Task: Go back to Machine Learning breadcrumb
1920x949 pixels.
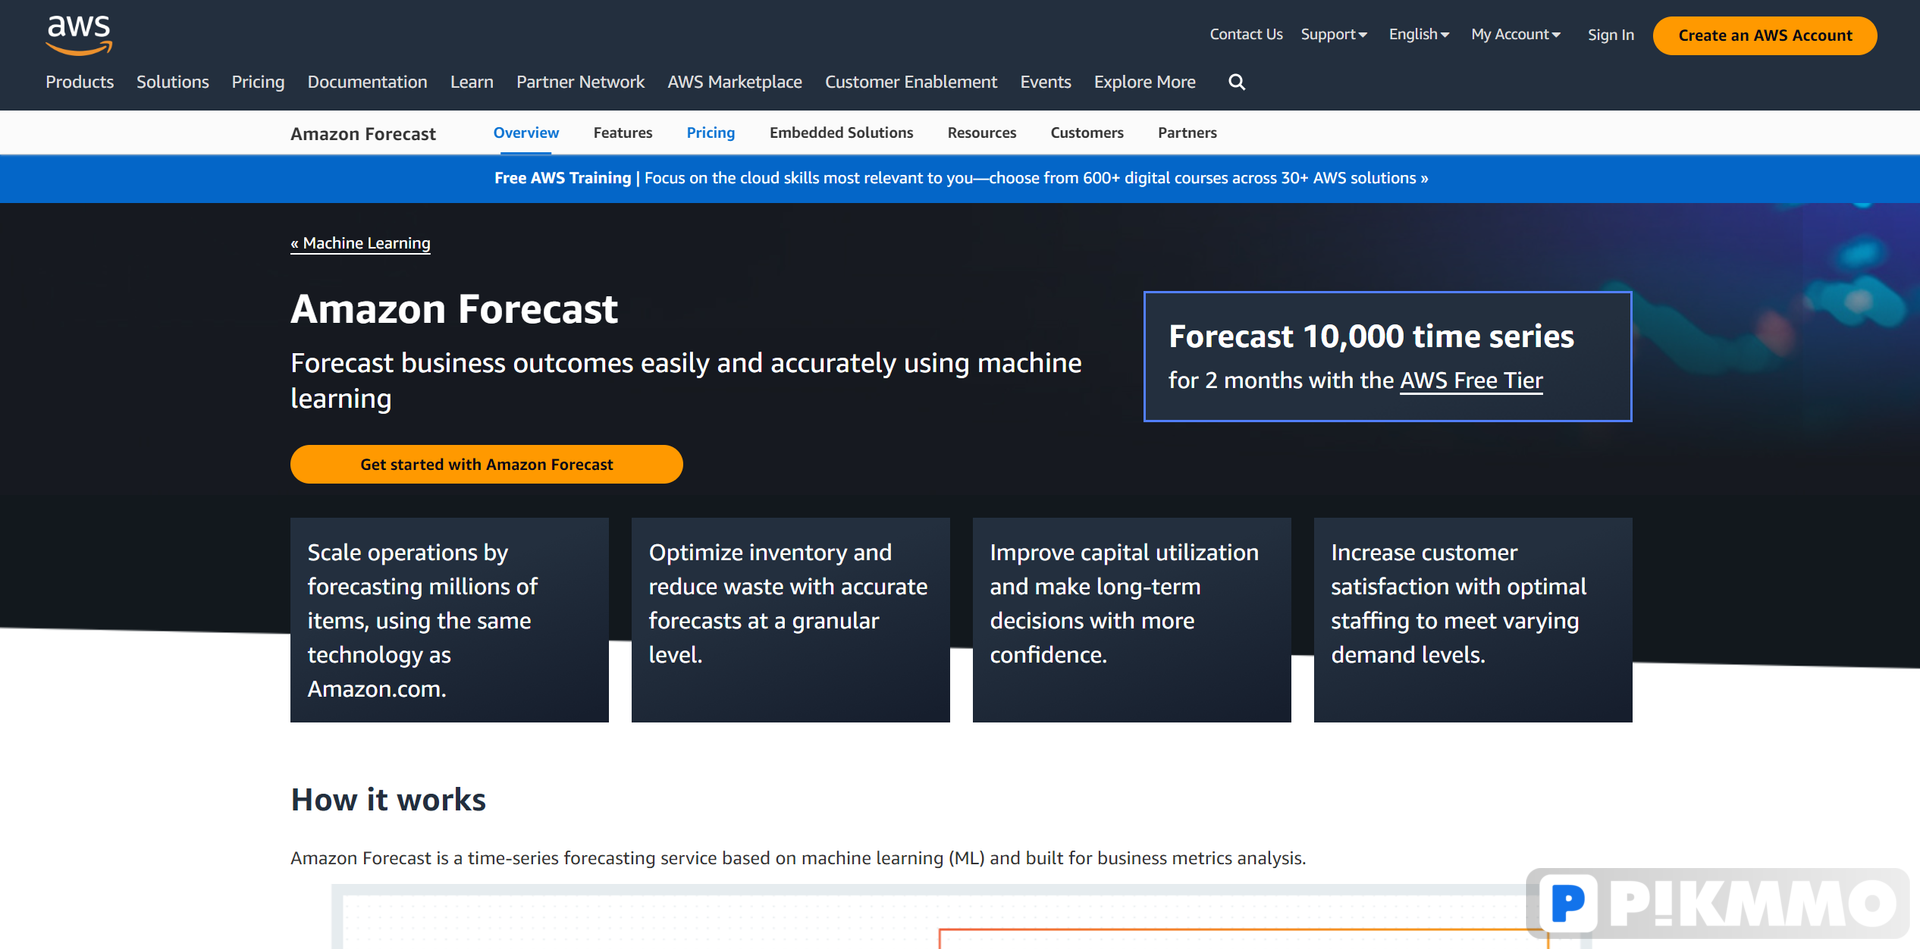Action: (360, 243)
